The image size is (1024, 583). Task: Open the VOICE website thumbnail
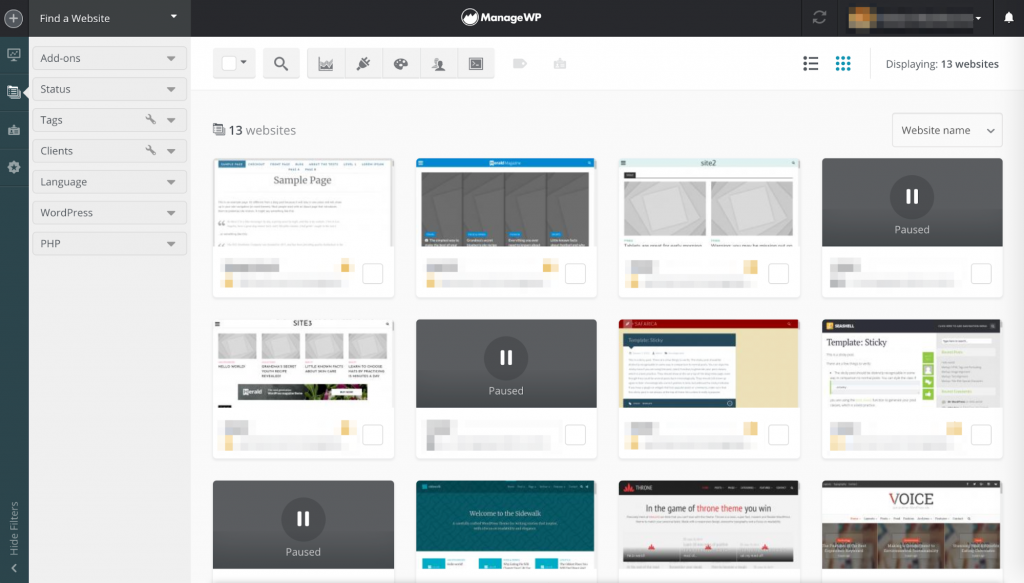[x=912, y=525]
